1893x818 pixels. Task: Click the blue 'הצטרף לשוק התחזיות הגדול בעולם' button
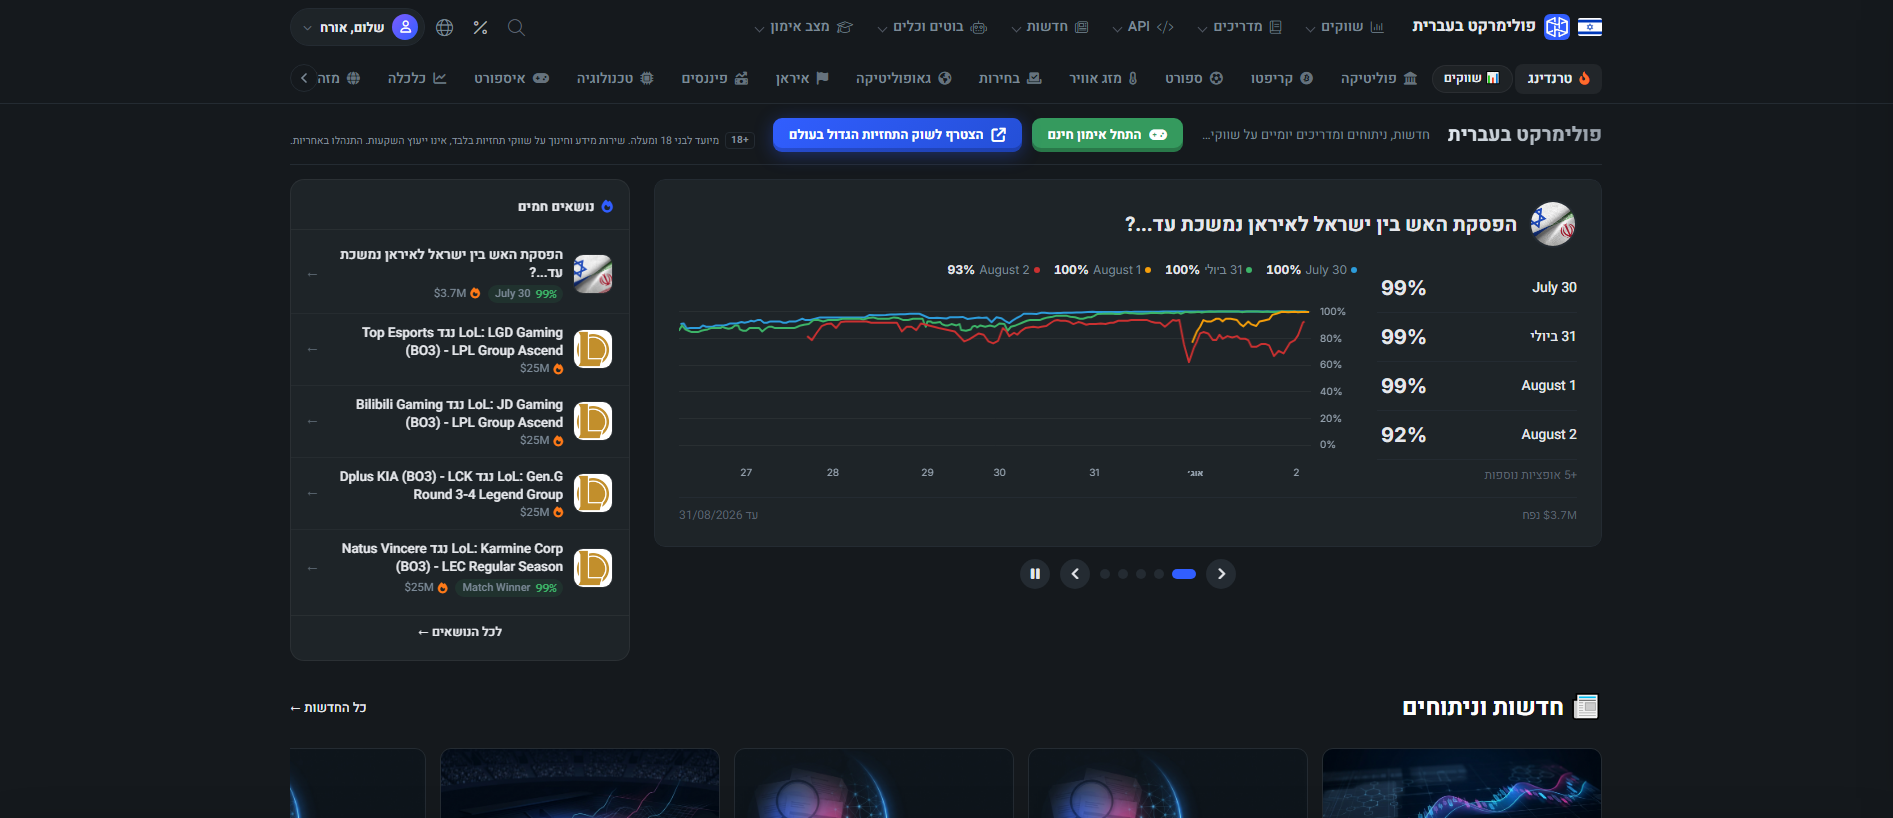tap(897, 135)
